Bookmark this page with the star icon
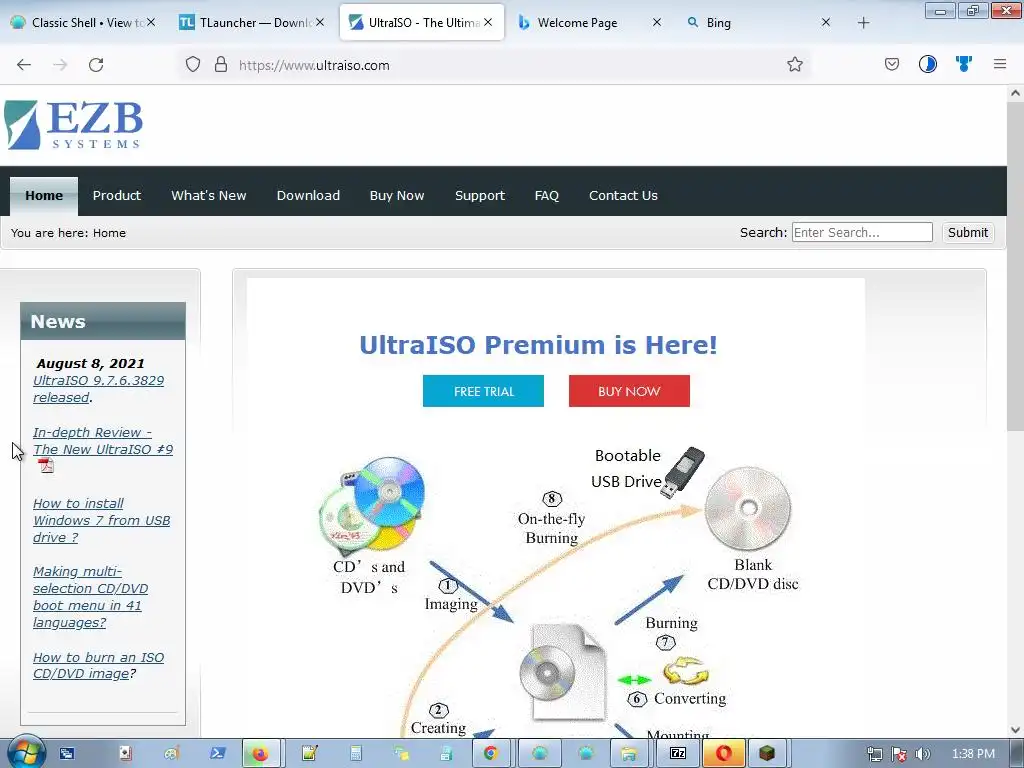This screenshot has height=768, width=1024. (x=794, y=65)
